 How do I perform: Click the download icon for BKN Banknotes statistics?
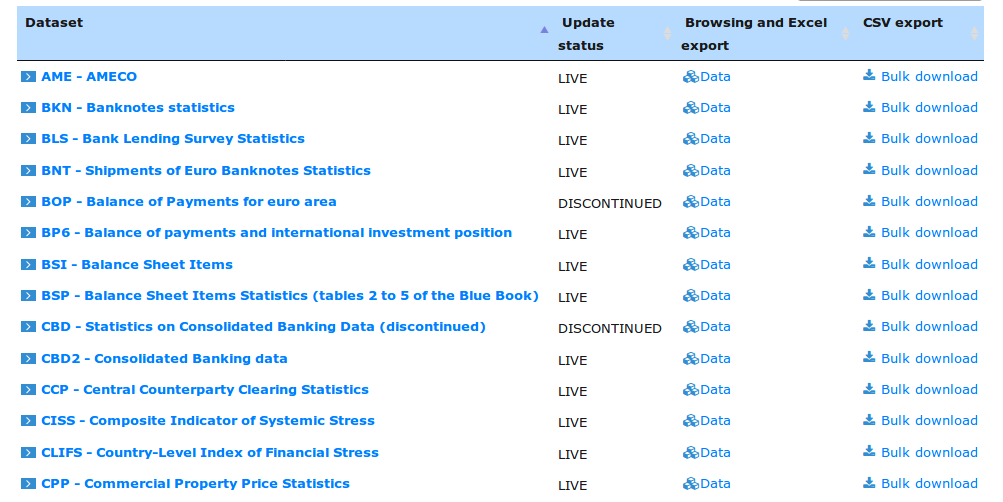coord(869,106)
